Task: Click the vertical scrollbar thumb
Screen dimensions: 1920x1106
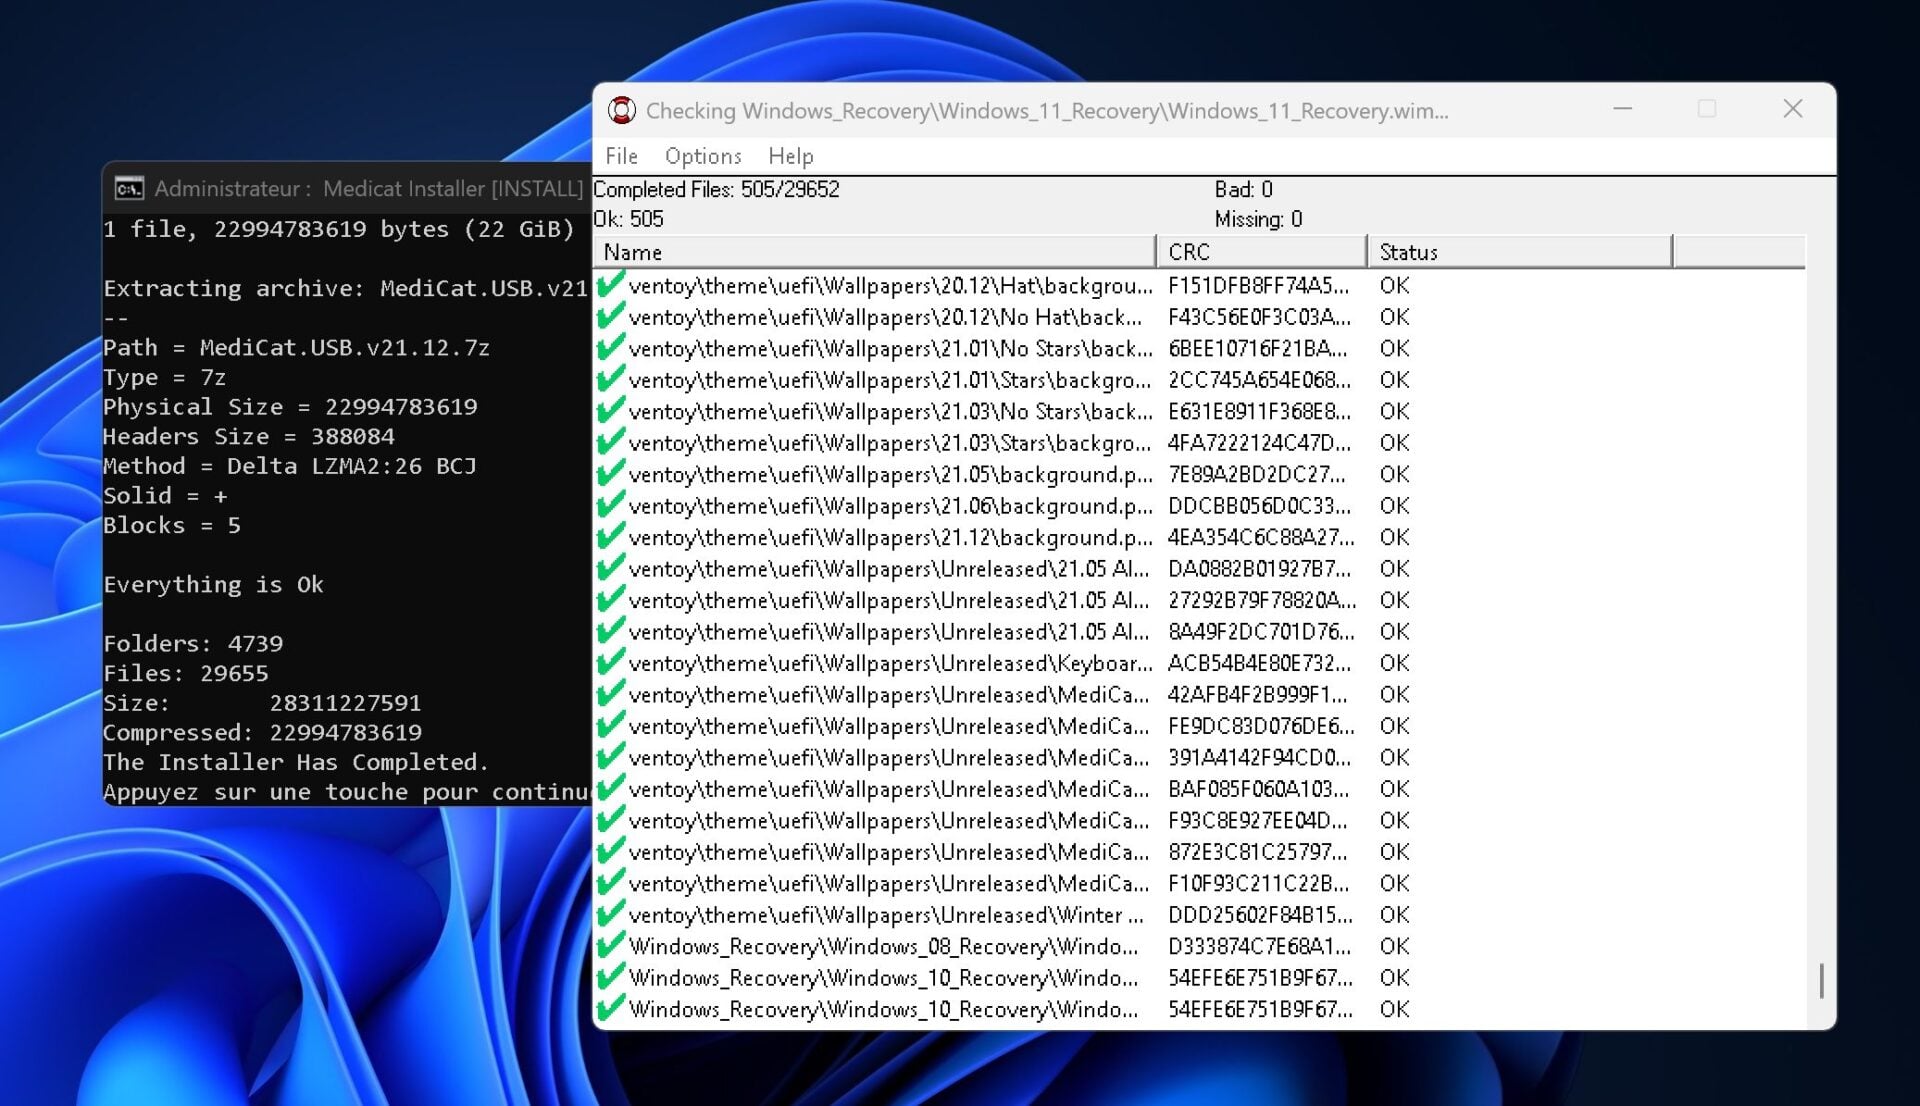Action: pos(1821,980)
